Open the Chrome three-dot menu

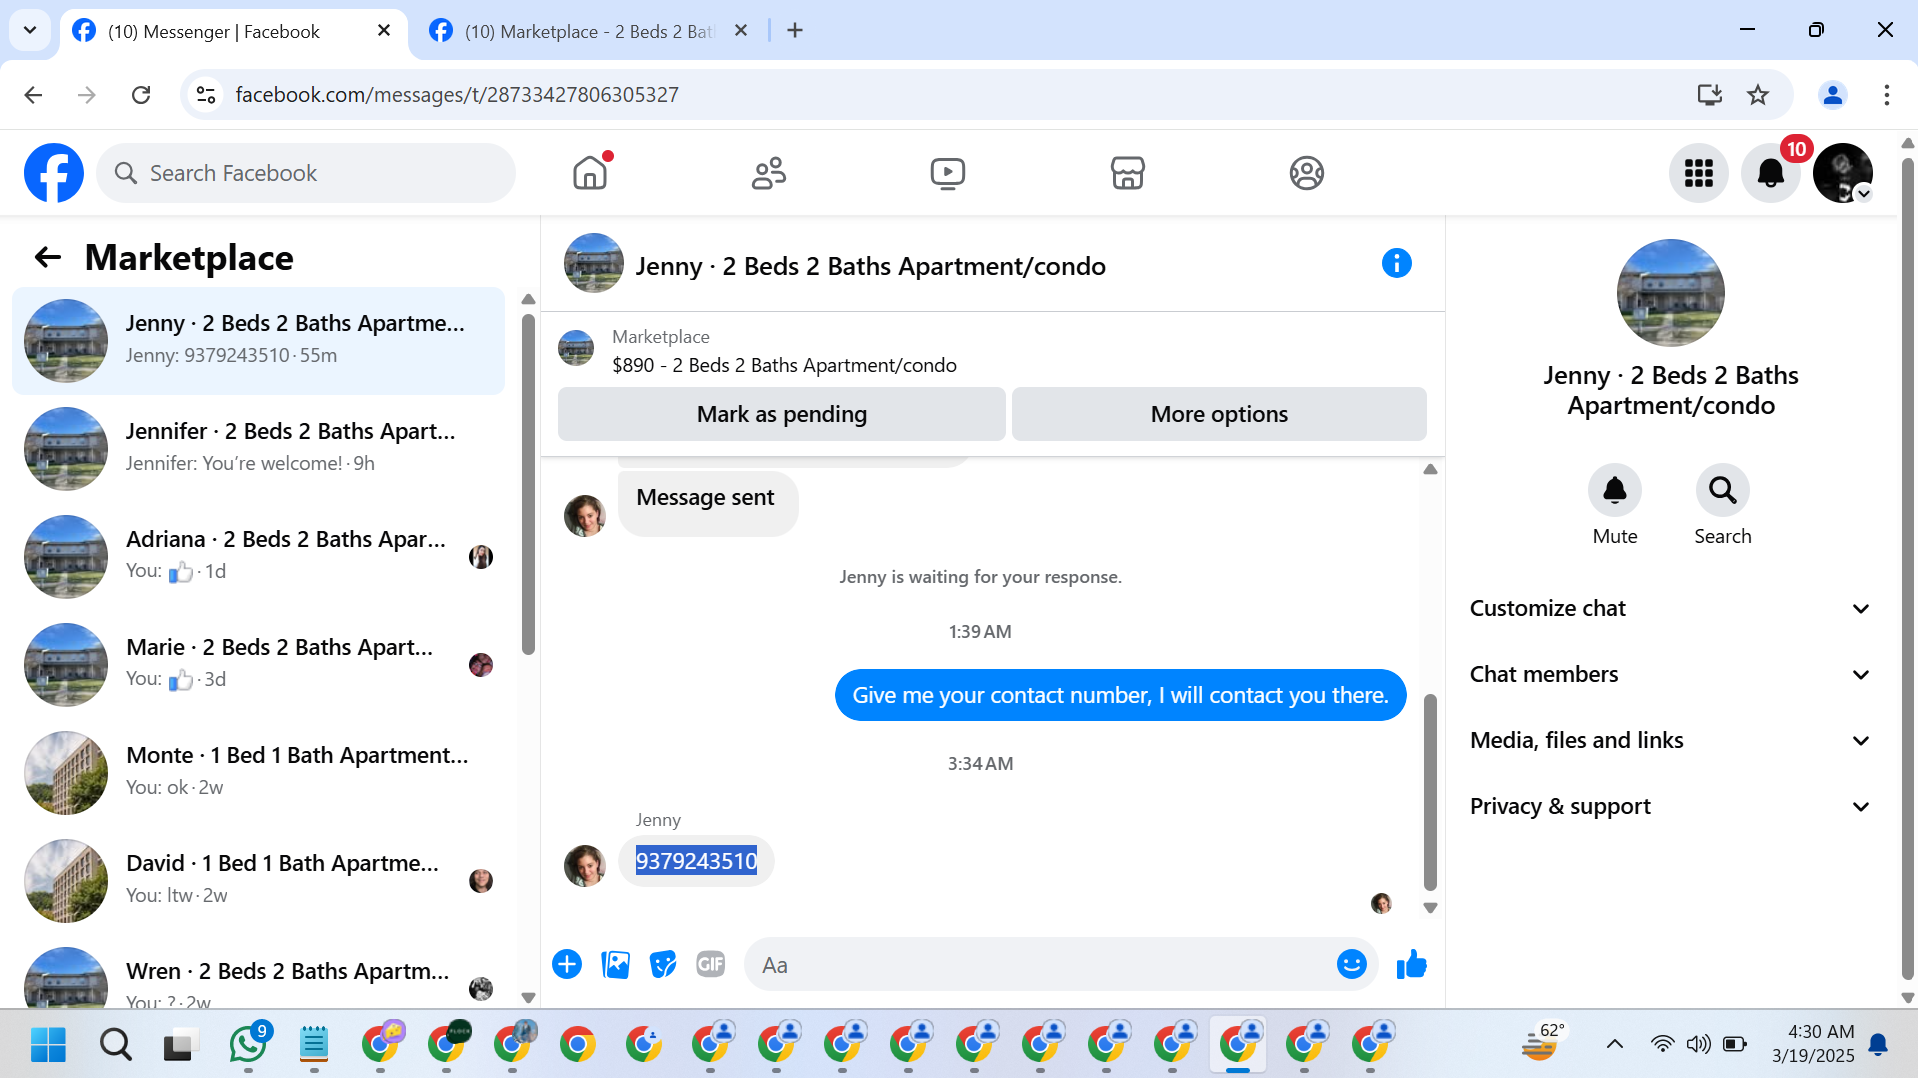[x=1886, y=95]
